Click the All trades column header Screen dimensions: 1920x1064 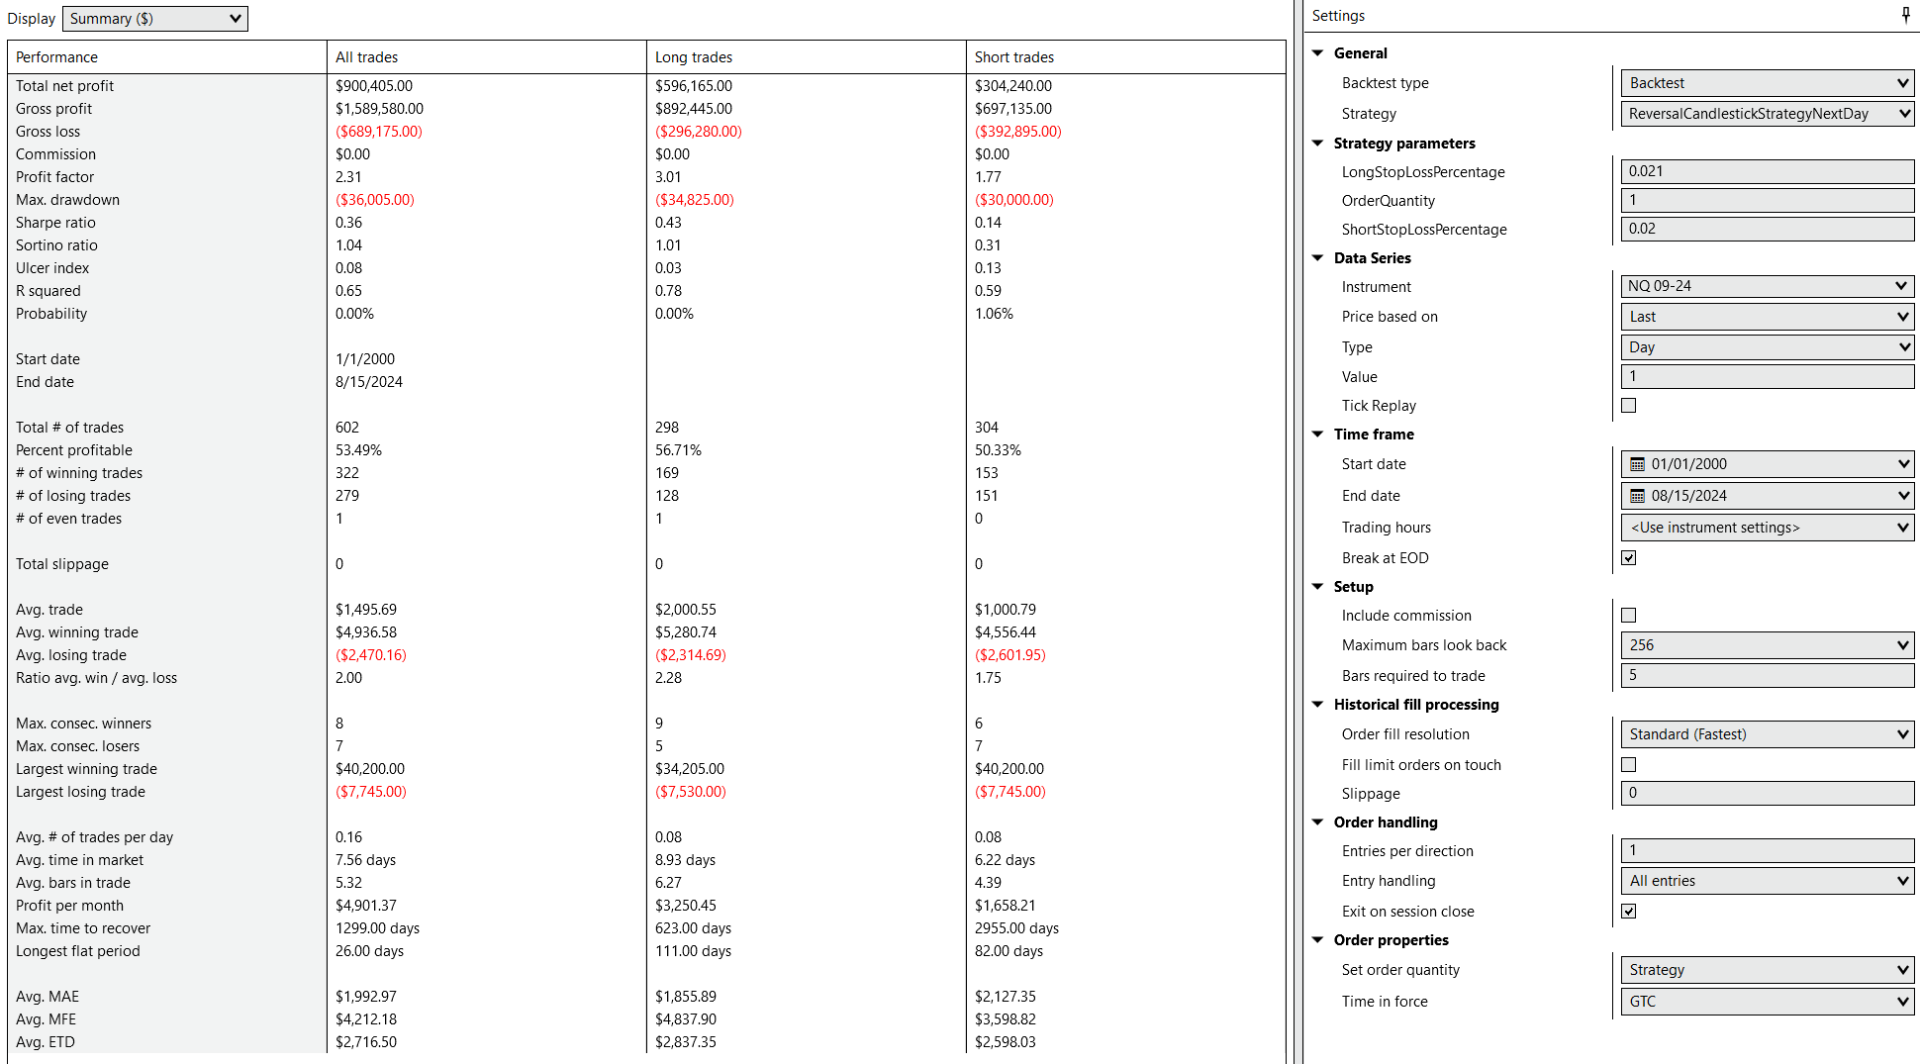click(487, 57)
